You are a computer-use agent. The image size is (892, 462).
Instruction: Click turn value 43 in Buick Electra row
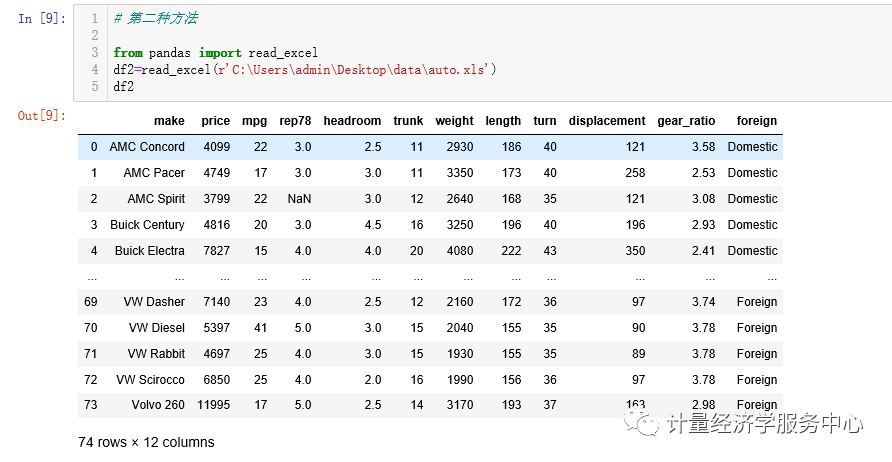click(x=550, y=251)
